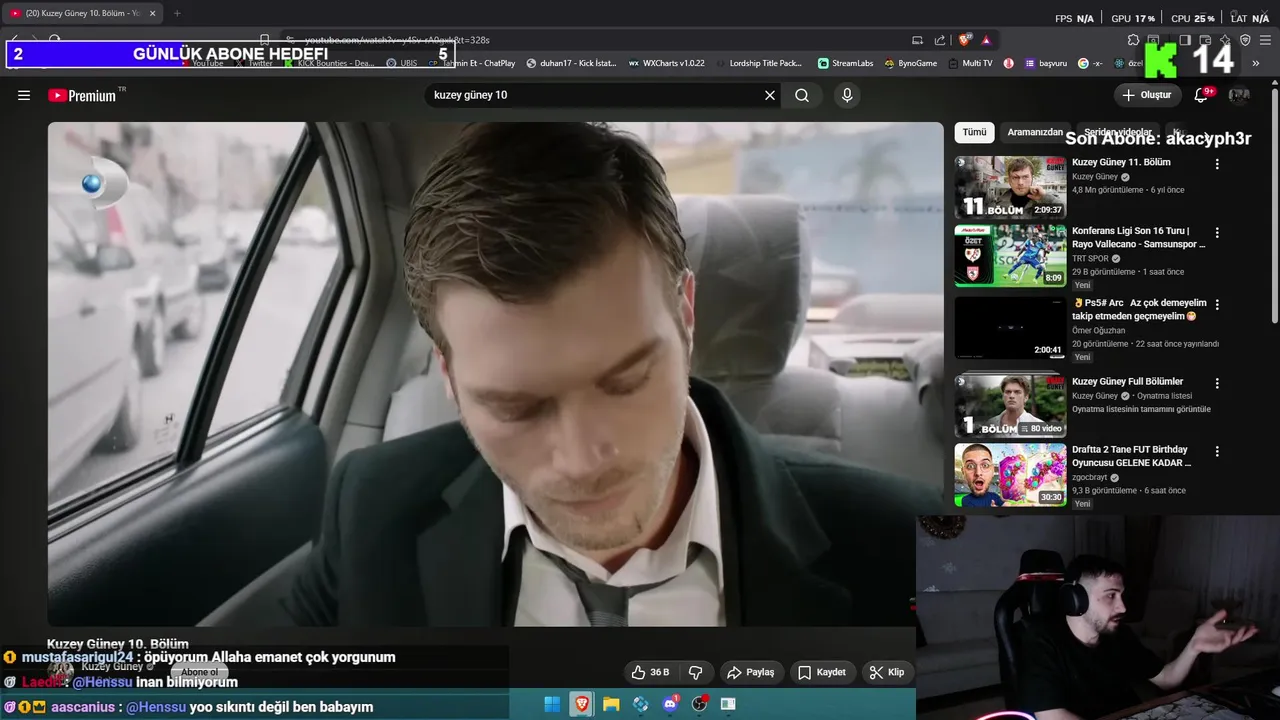
Task: Open the StreamLabs bookmark
Action: pos(845,63)
